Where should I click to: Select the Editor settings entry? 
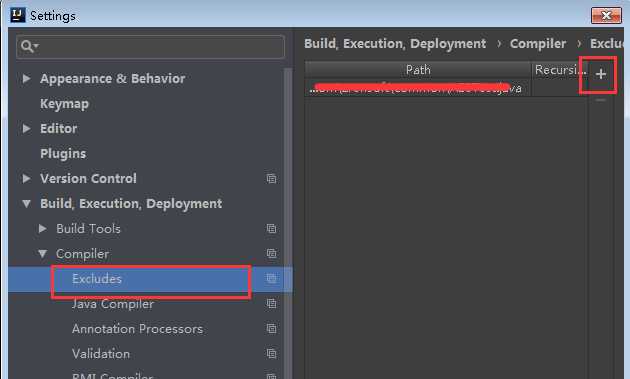pyautogui.click(x=58, y=129)
